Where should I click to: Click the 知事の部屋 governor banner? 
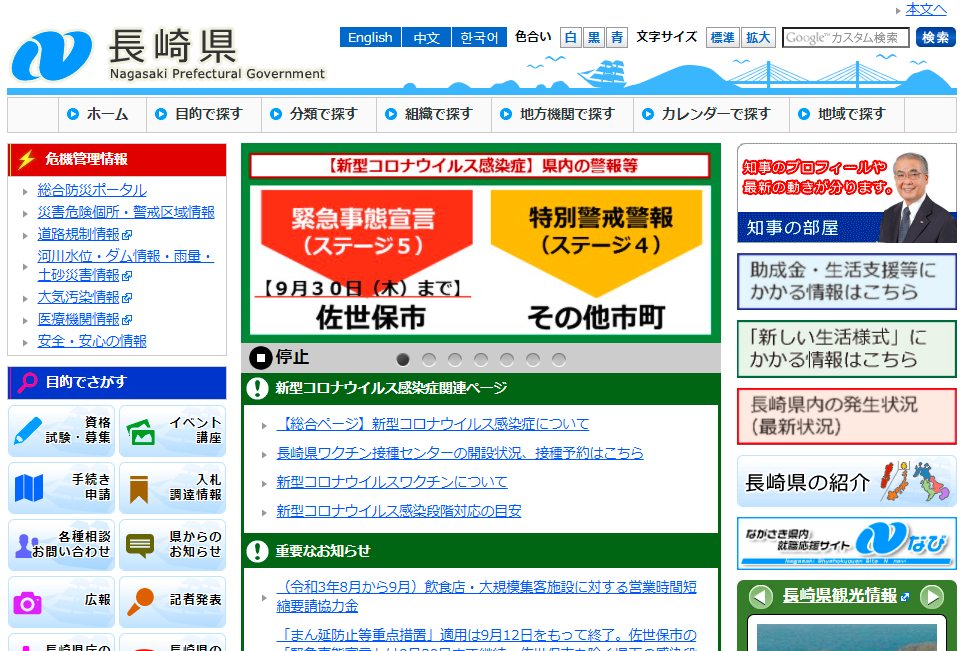[x=846, y=193]
